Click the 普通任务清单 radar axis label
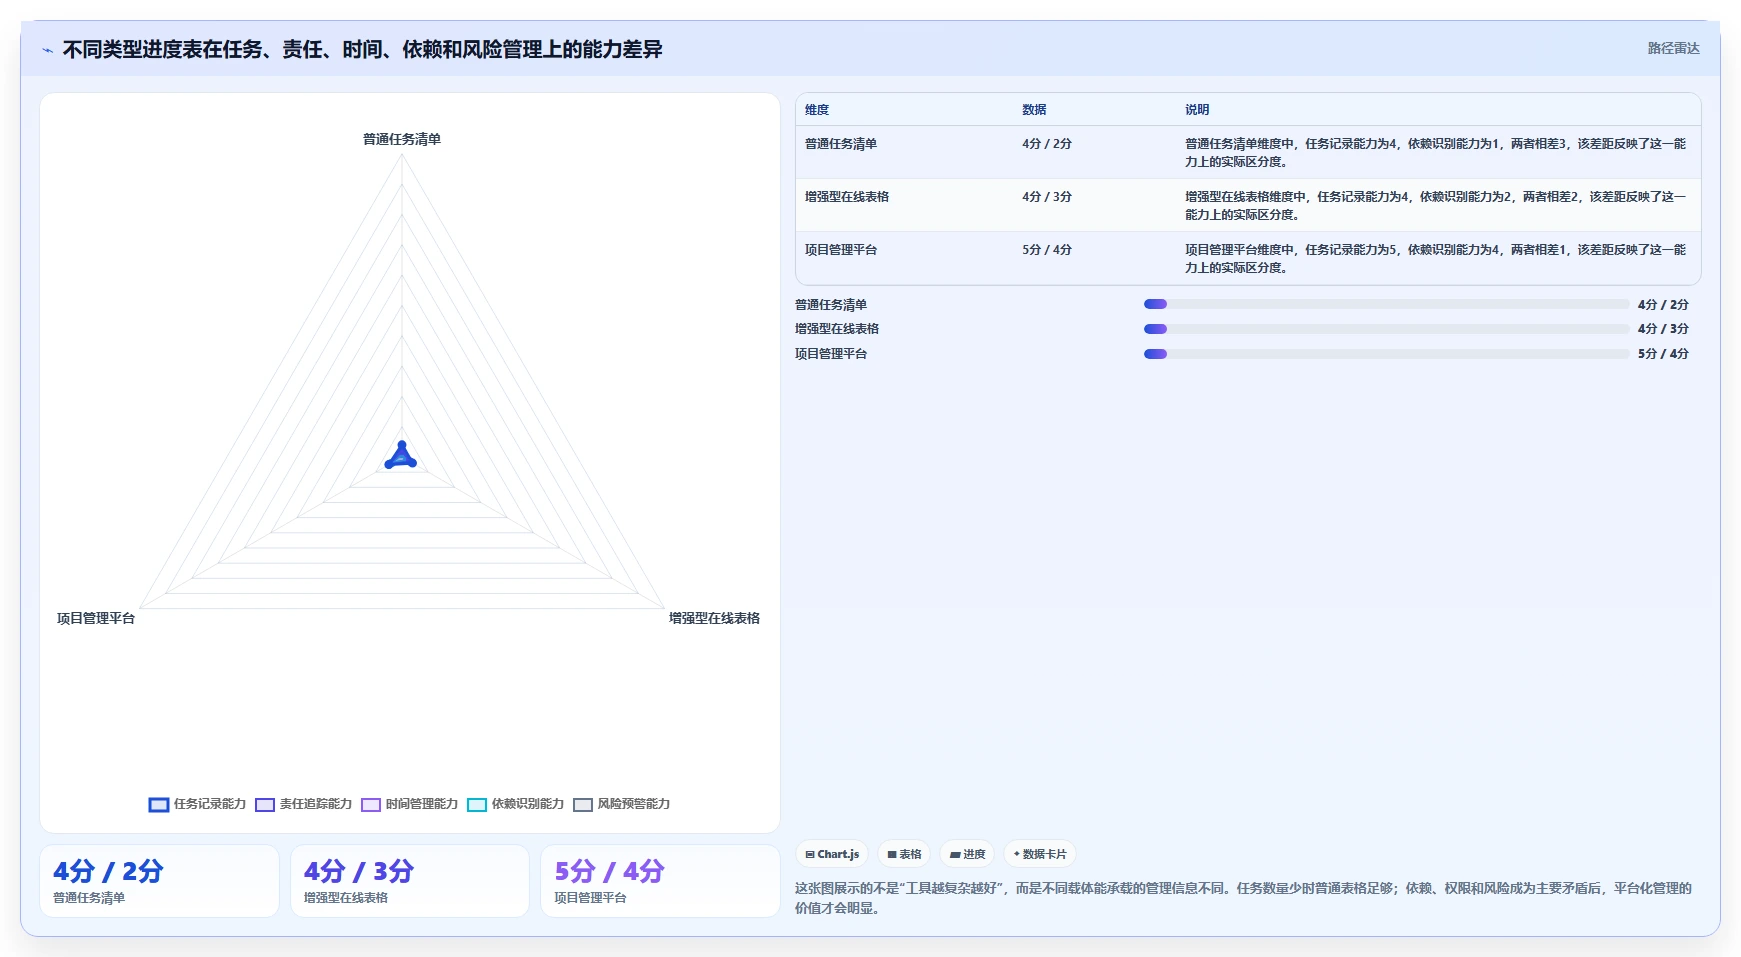Viewport: 1741px width, 957px height. click(x=402, y=139)
